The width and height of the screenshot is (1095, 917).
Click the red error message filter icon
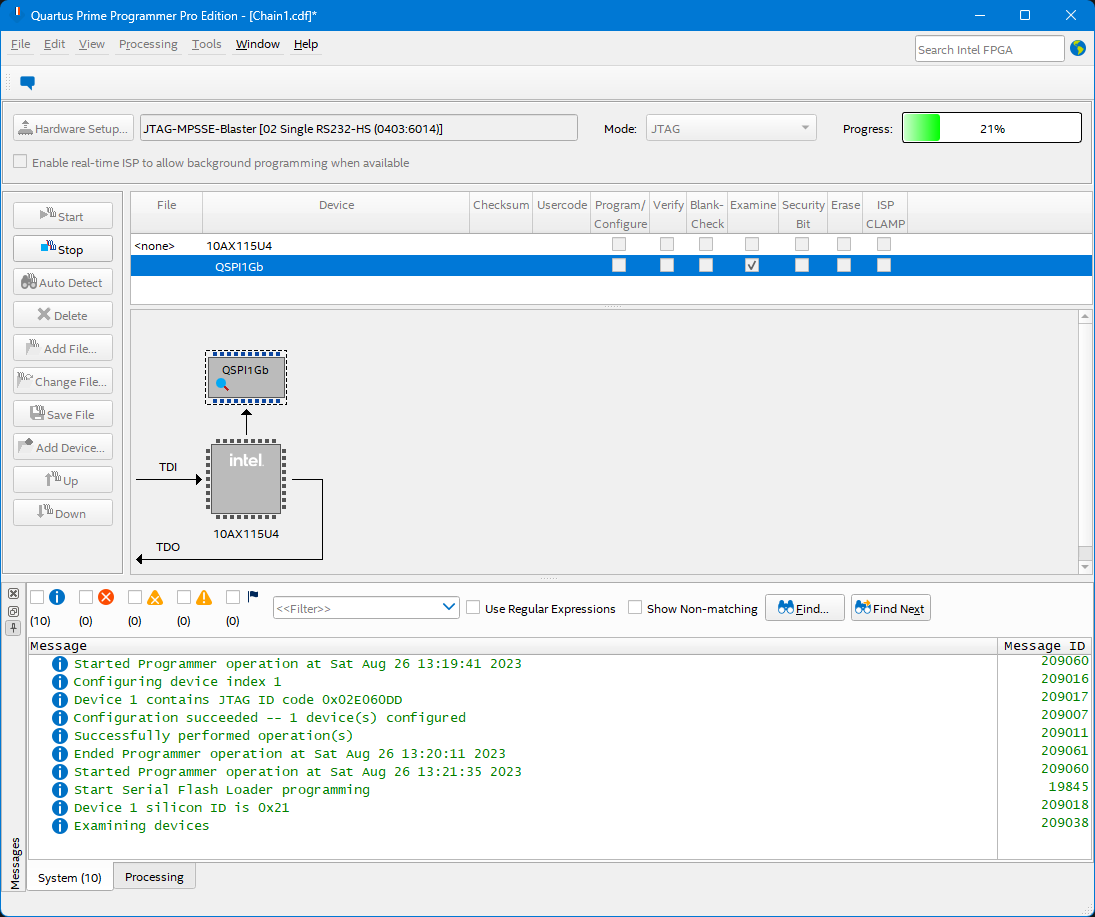point(106,597)
